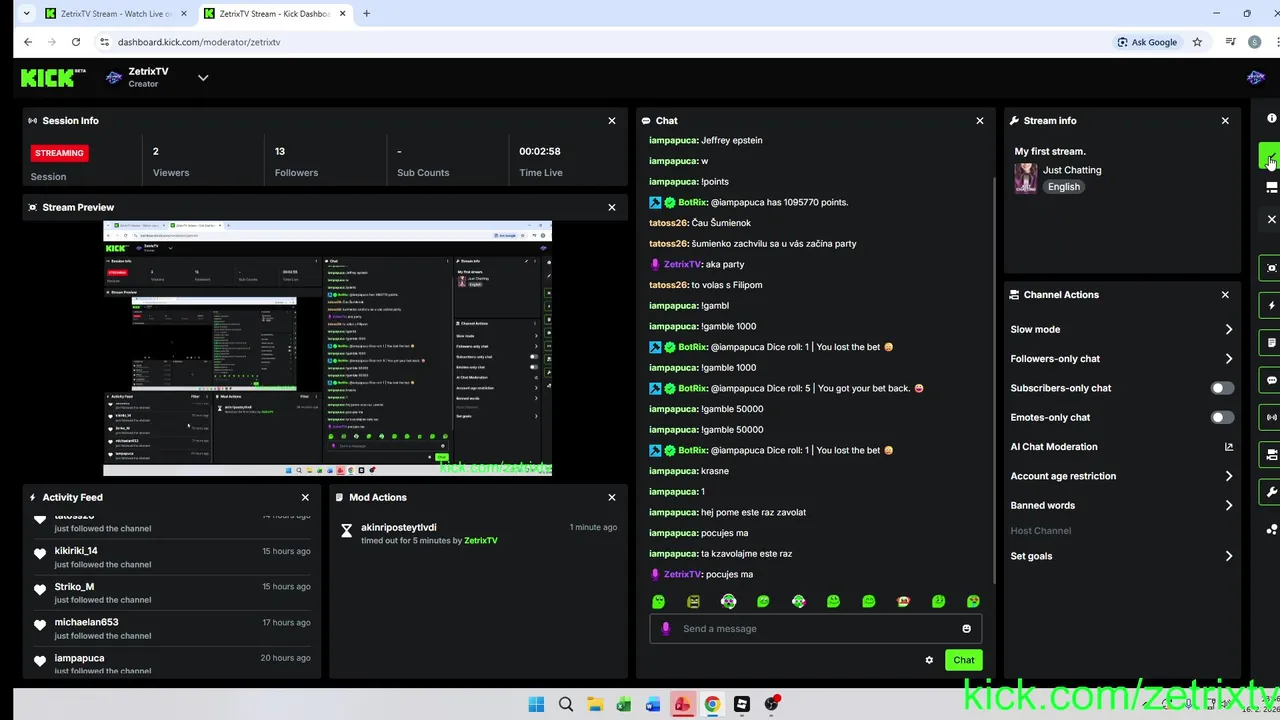This screenshot has height=720, width=1280.
Task: Open the broadcast signal sidebar icon
Action: click(1271, 417)
